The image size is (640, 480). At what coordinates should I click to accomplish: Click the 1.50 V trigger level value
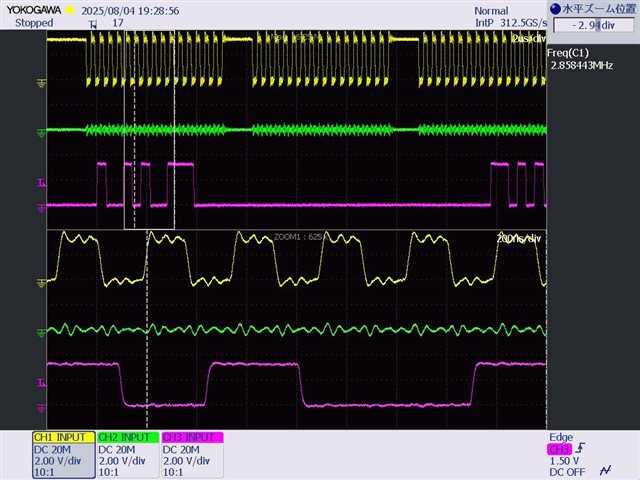coord(564,461)
